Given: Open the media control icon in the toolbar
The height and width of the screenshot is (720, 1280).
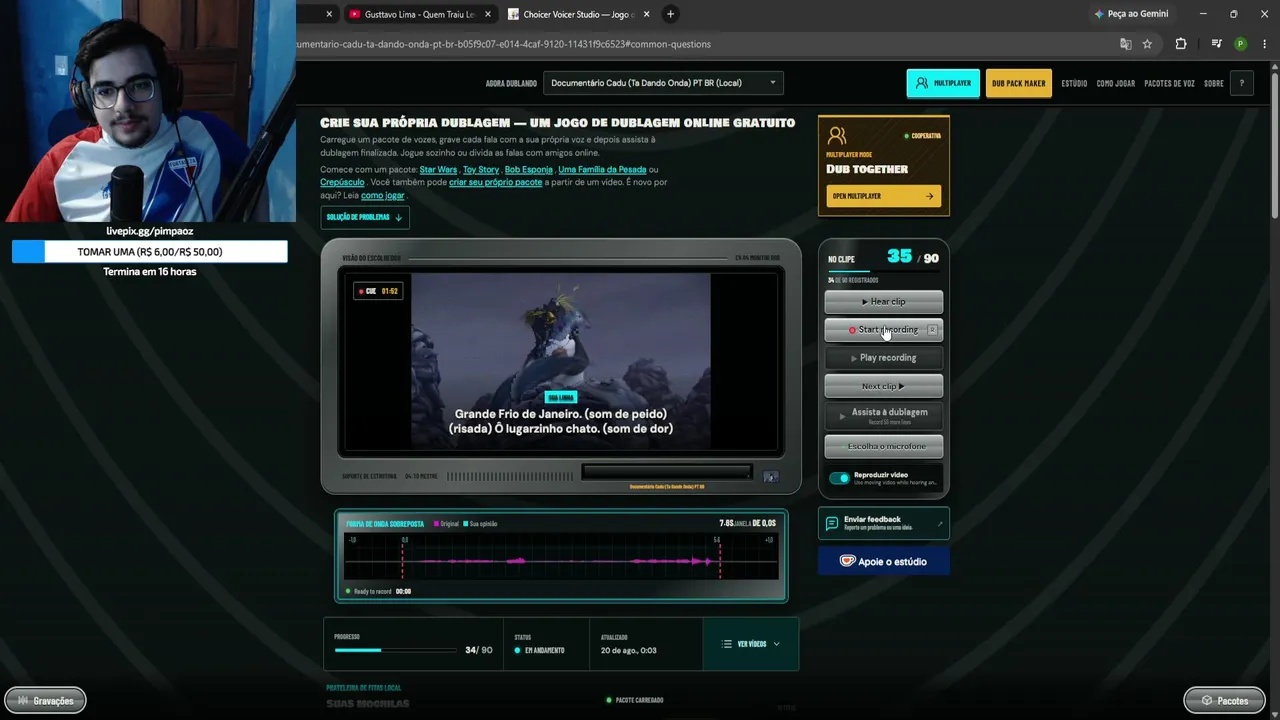Looking at the screenshot, I should [x=1216, y=44].
